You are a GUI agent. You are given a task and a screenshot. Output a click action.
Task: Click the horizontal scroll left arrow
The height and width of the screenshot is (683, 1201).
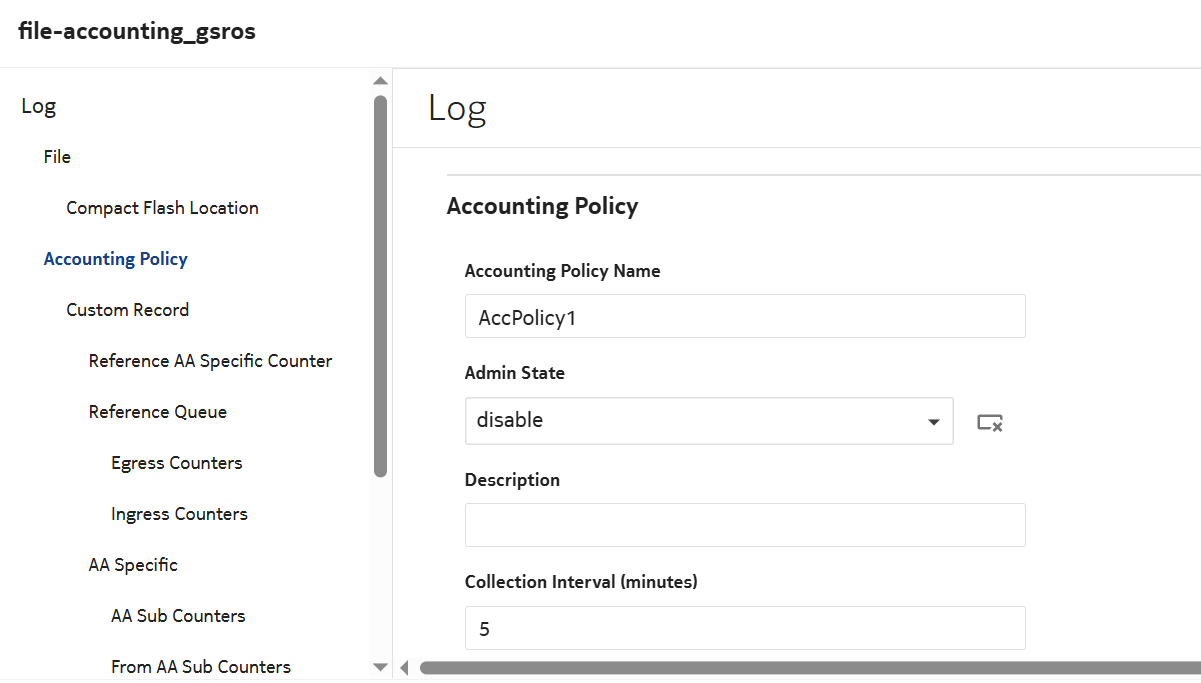[x=404, y=667]
